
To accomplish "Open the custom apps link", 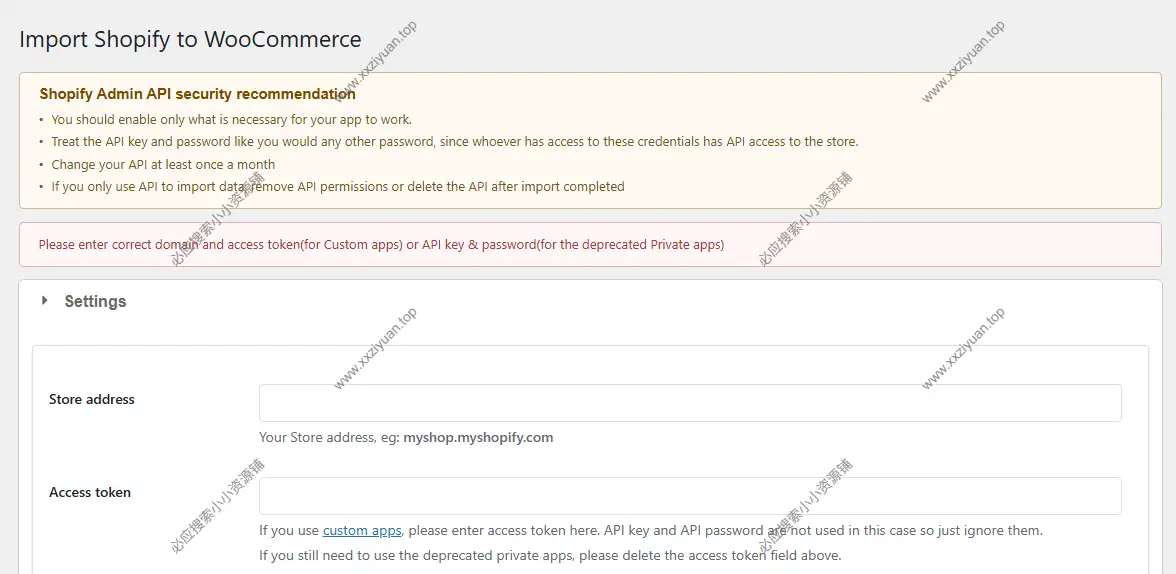I will pyautogui.click(x=362, y=531).
